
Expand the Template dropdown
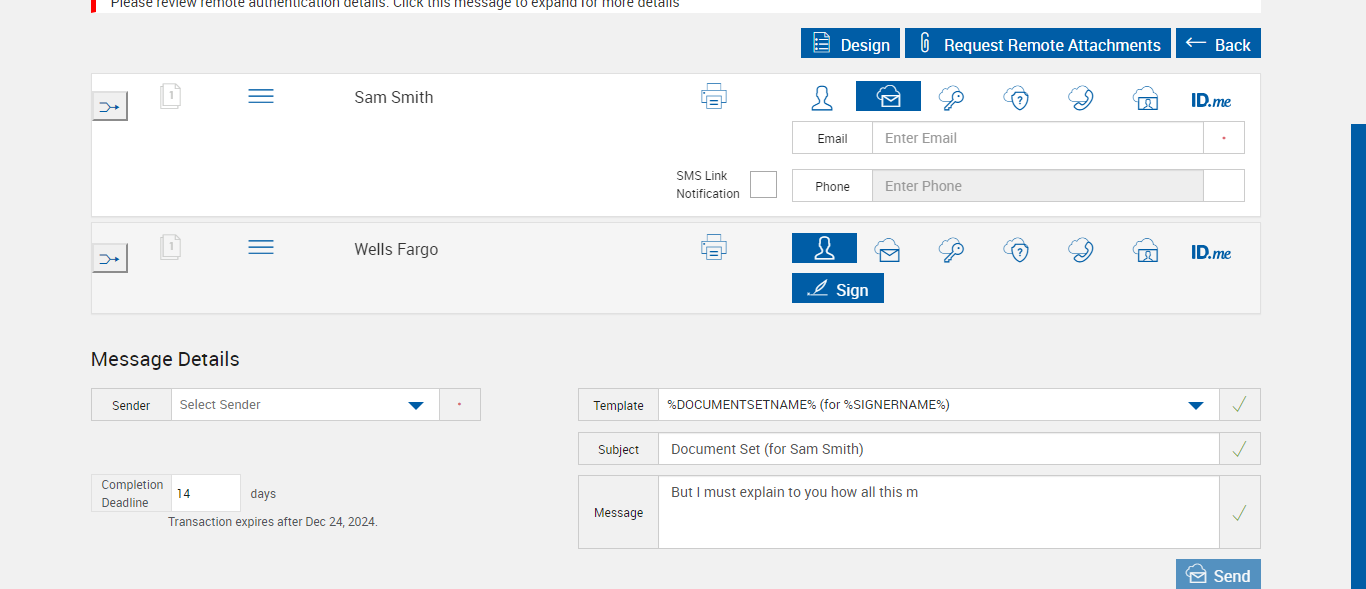click(1195, 405)
